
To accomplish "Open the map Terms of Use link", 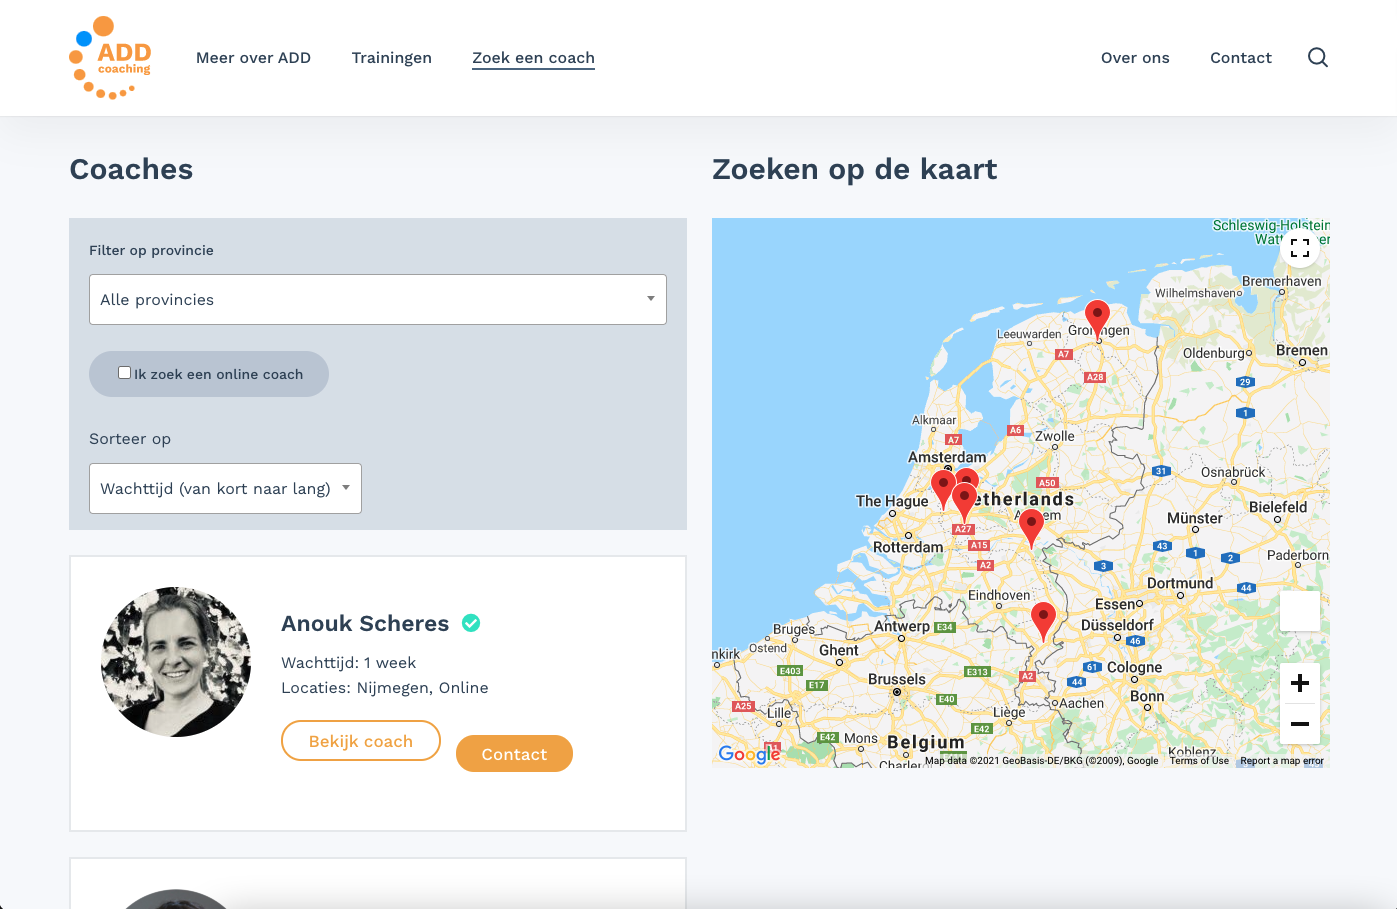I will tap(1199, 761).
